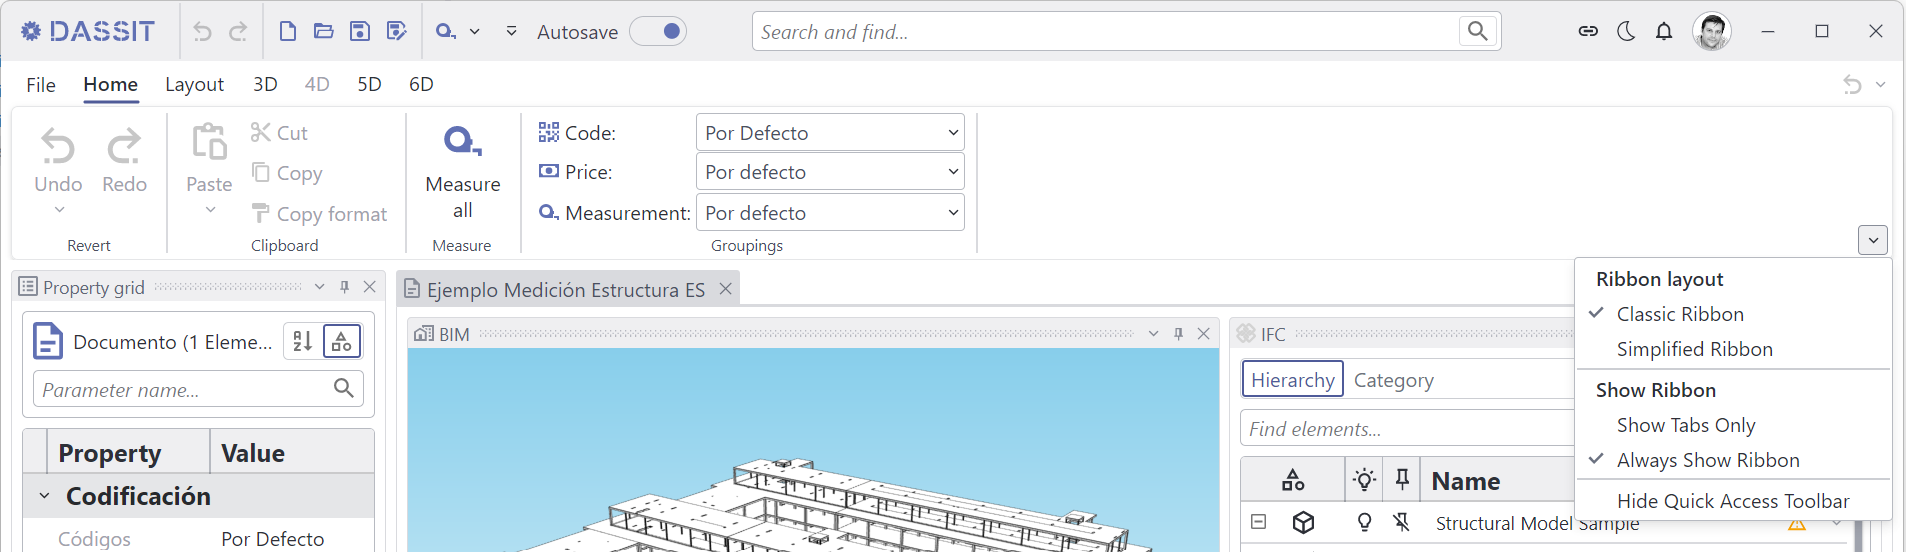Pin the BIM panel
The height and width of the screenshot is (552, 1906).
pos(1178,334)
